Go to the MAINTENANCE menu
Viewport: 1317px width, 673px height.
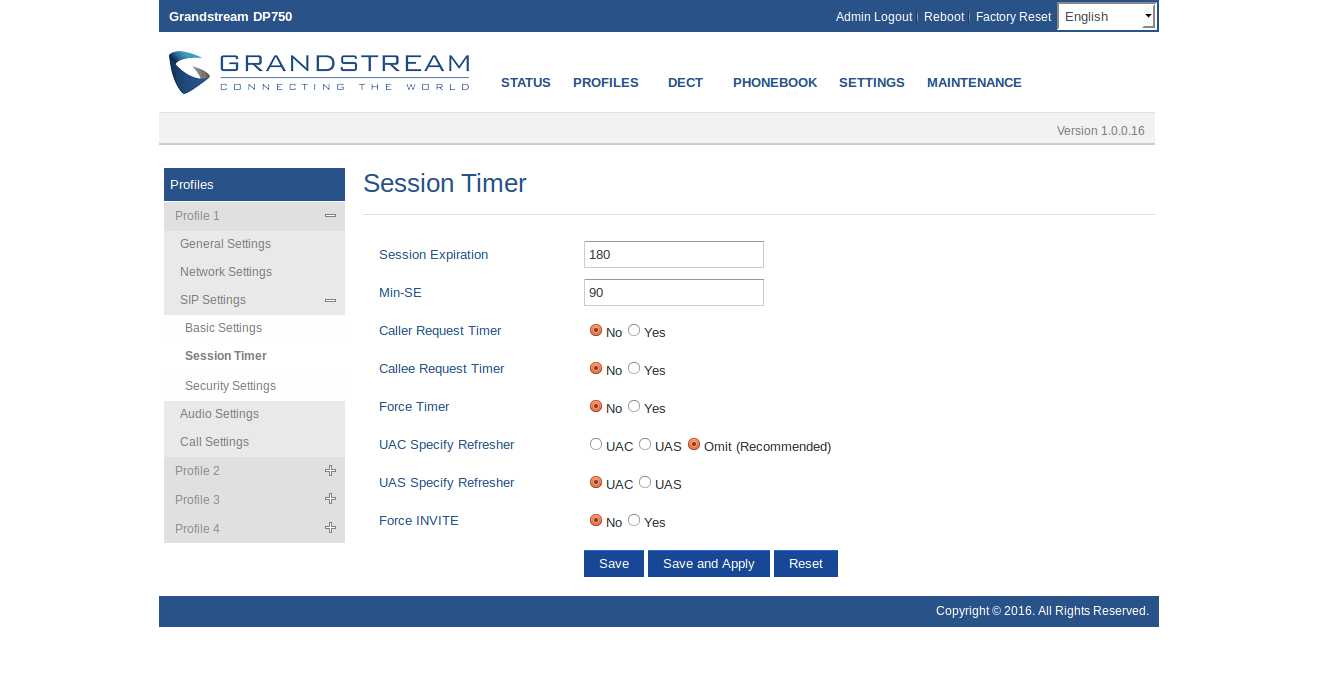click(x=974, y=83)
